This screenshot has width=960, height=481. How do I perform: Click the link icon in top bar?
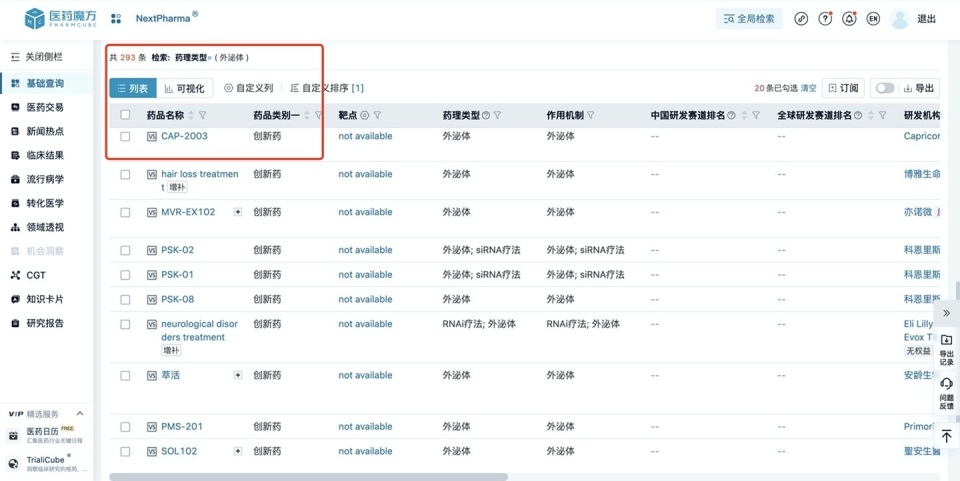pyautogui.click(x=801, y=19)
